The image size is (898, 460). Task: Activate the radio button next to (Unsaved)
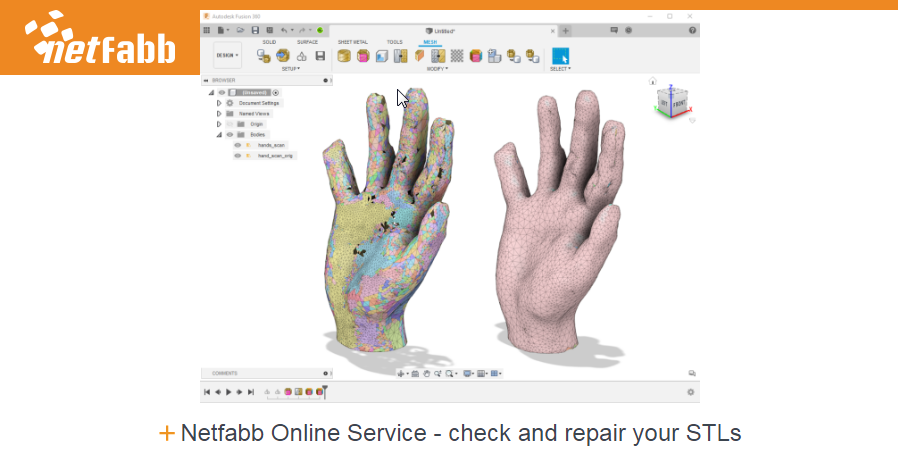275,92
